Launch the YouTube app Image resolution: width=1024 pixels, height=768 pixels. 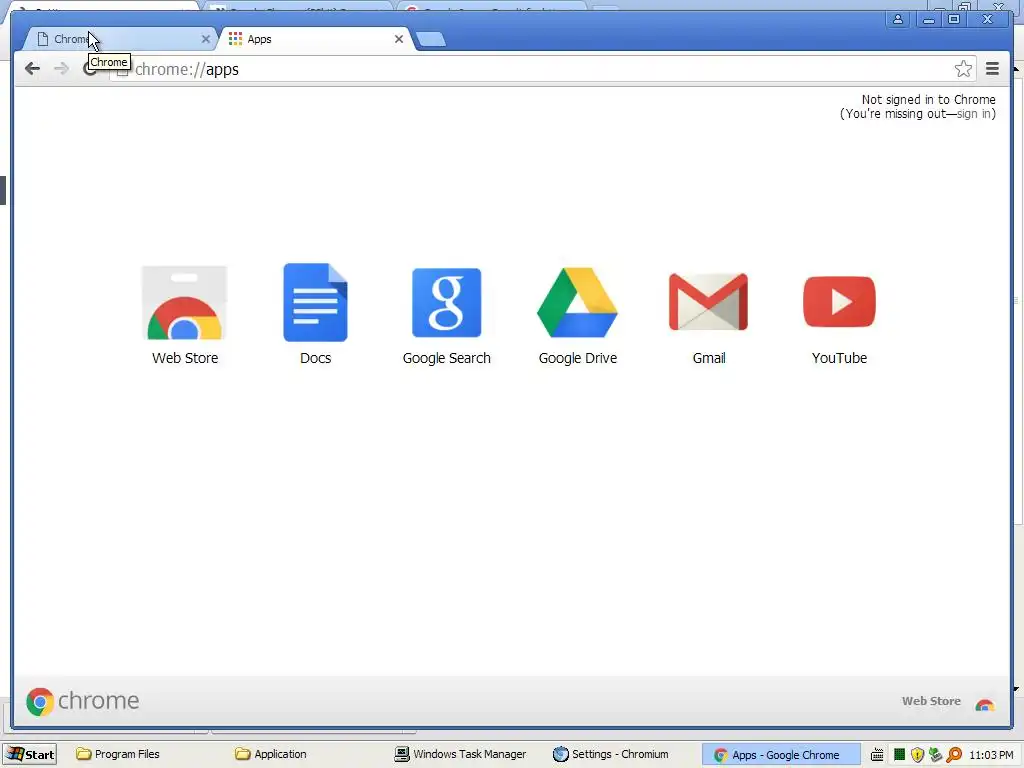pos(839,302)
